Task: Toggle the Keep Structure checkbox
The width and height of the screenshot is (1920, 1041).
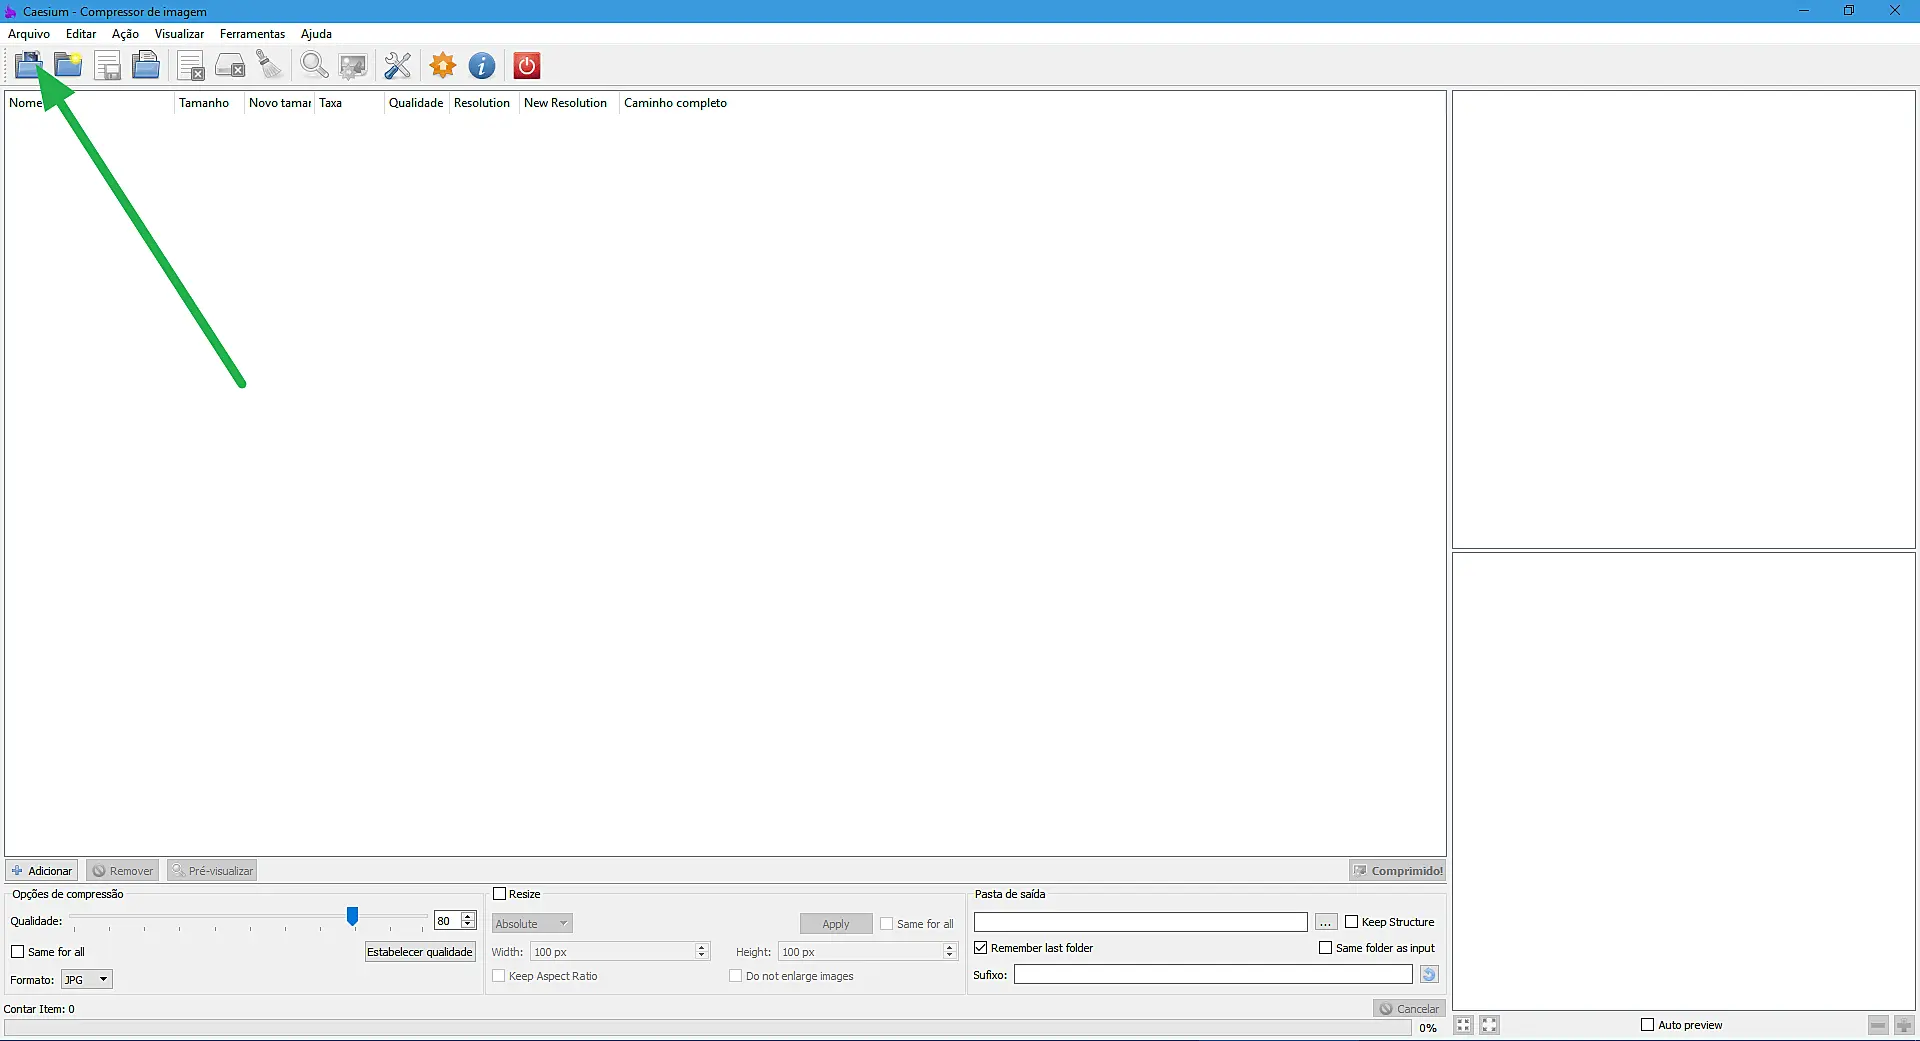Action: (1352, 922)
